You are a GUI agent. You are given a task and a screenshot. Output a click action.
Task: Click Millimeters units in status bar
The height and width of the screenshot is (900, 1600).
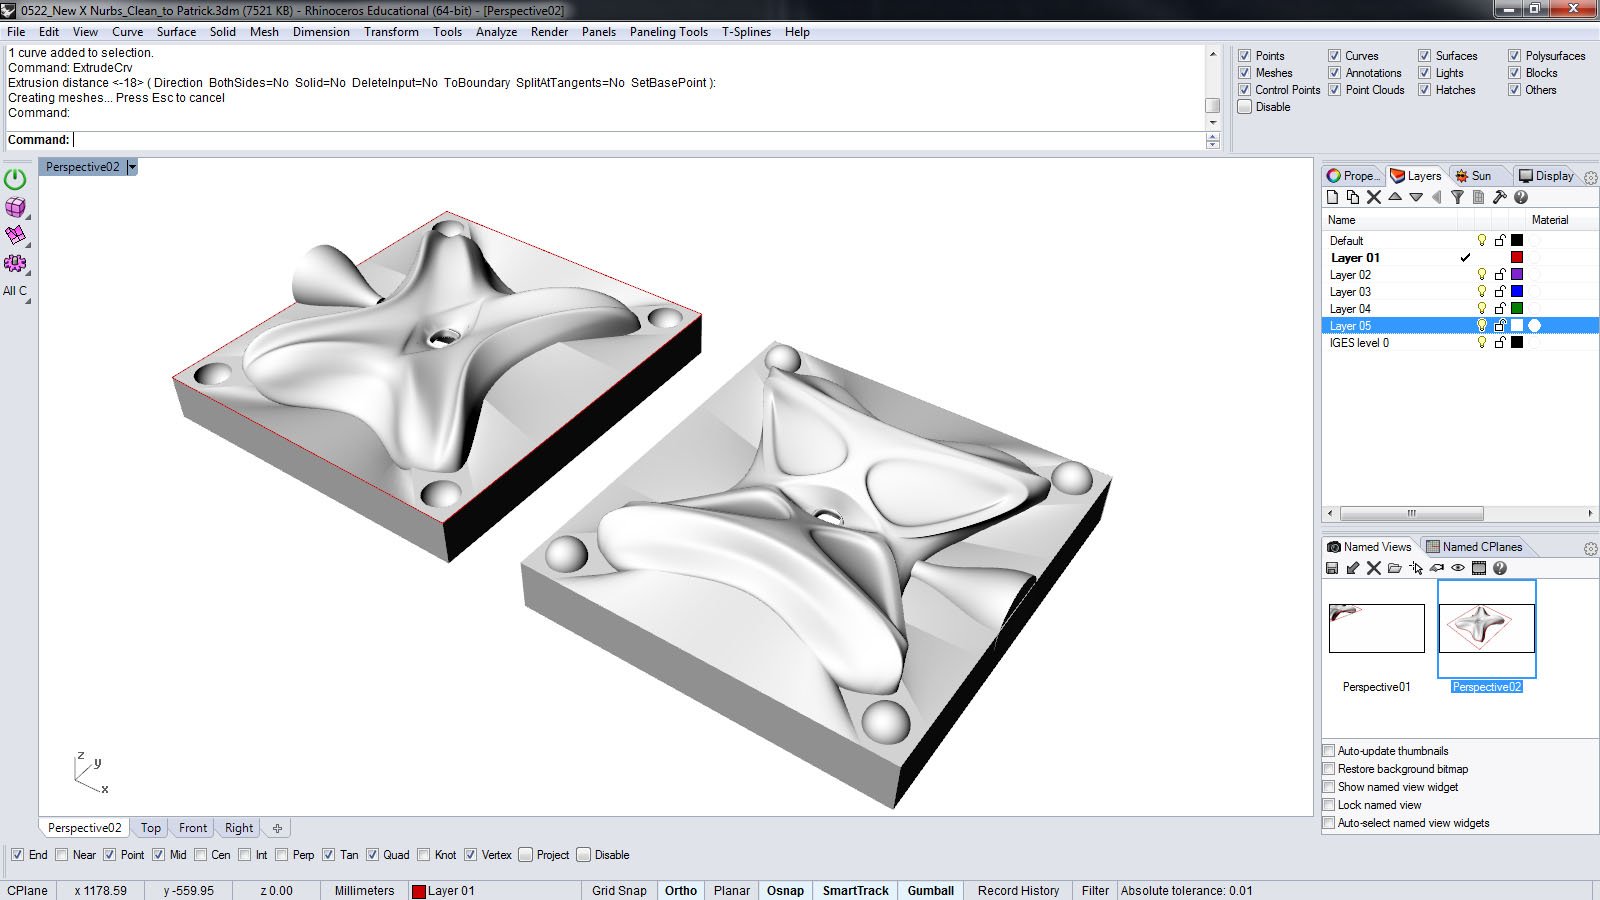(x=364, y=891)
